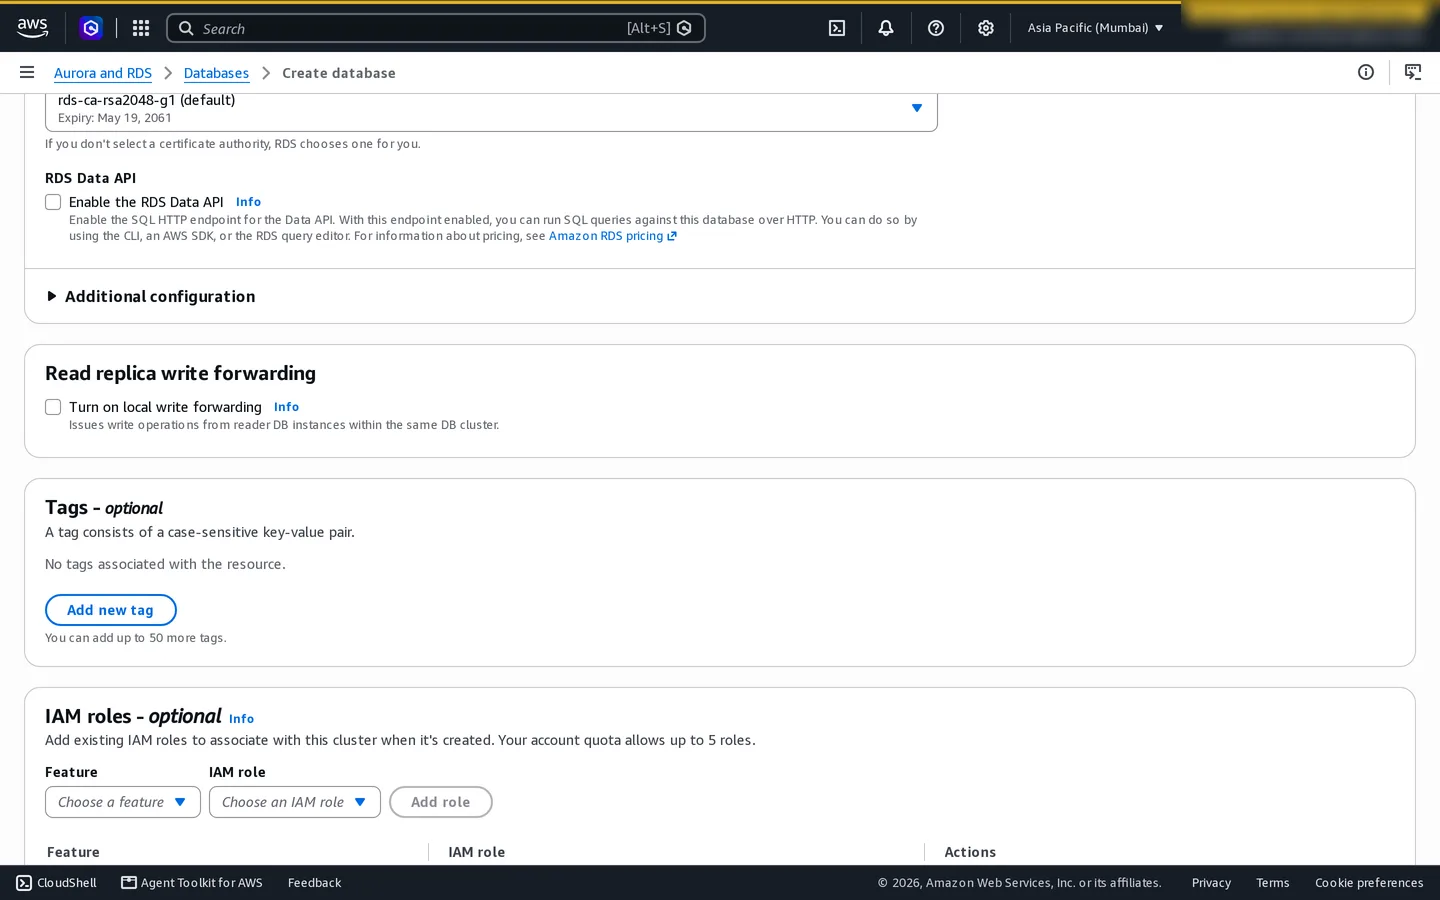The image size is (1440, 900).
Task: Open the AWS home logo
Action: (x=33, y=28)
